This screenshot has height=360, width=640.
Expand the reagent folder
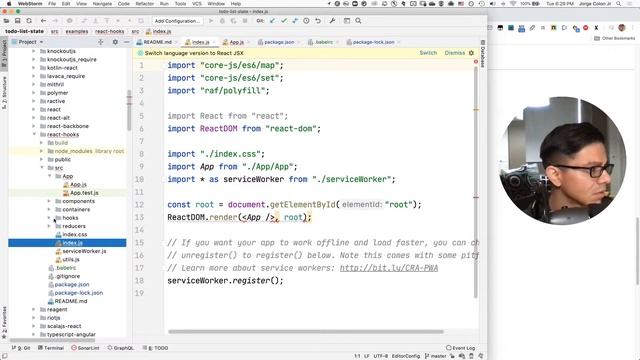34,309
